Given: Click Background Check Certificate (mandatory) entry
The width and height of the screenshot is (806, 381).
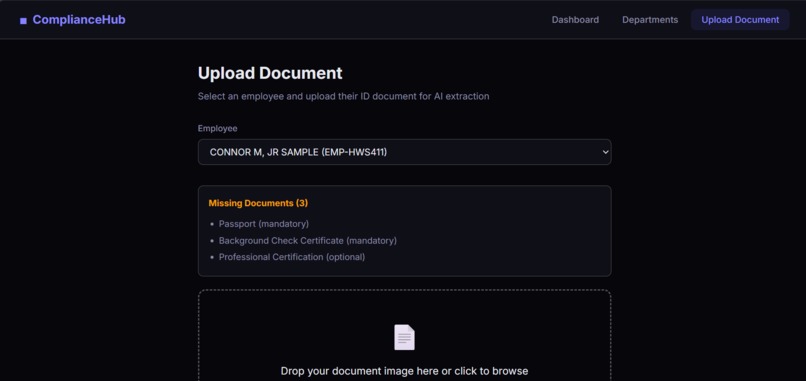Looking at the screenshot, I should pos(307,240).
